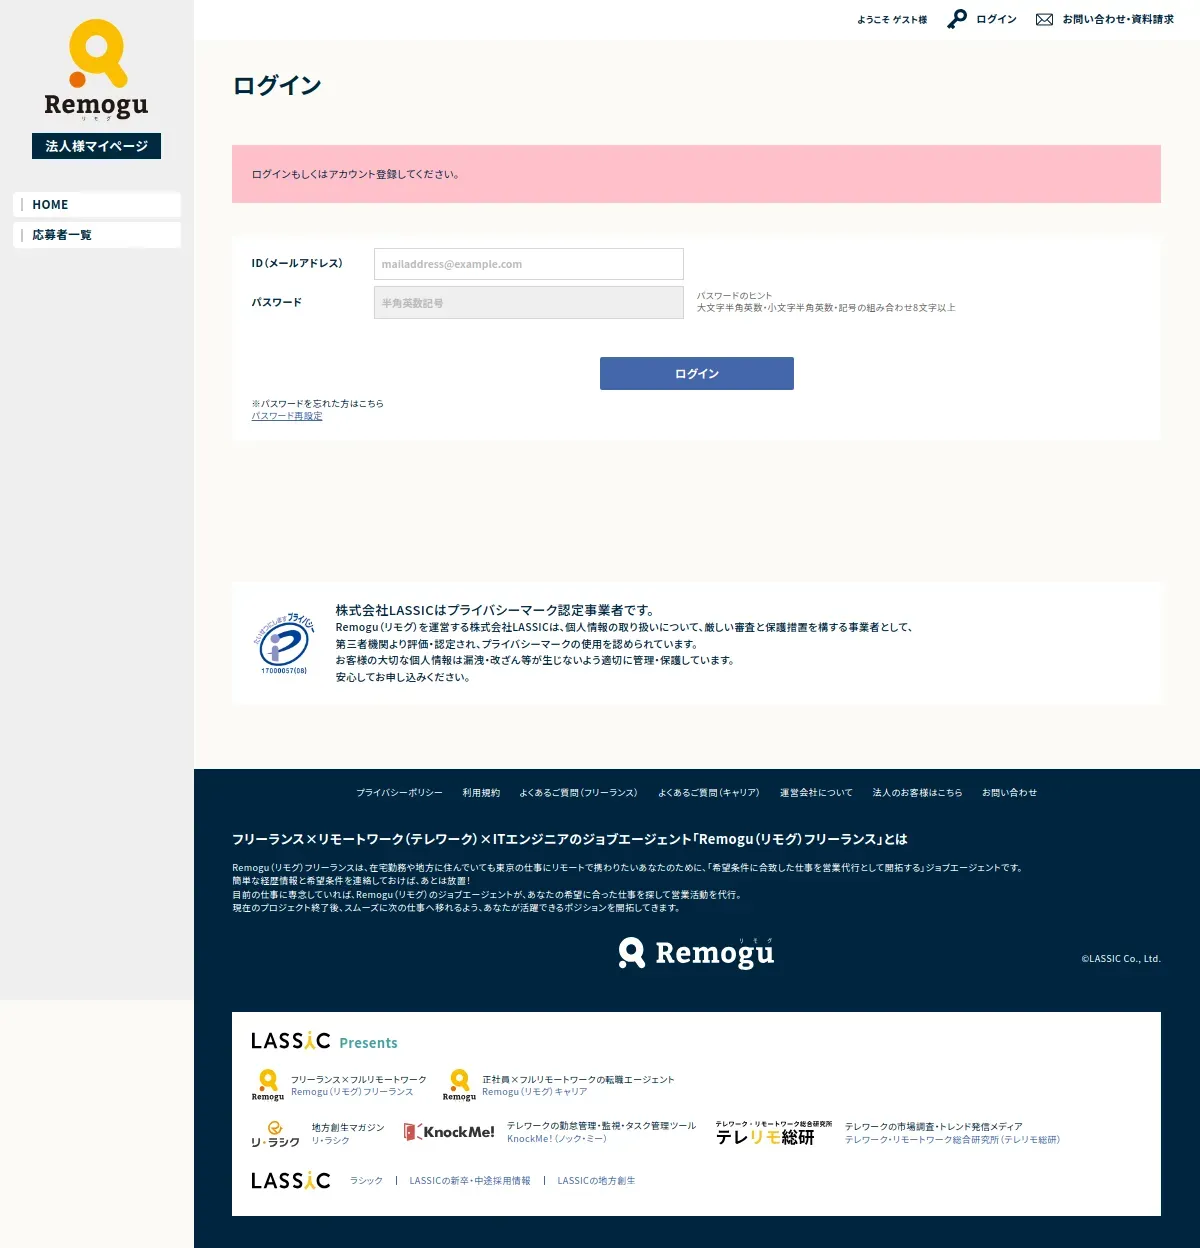Click the 法人様マイページ badge
Image resolution: width=1200 pixels, height=1248 pixels.
(x=96, y=146)
